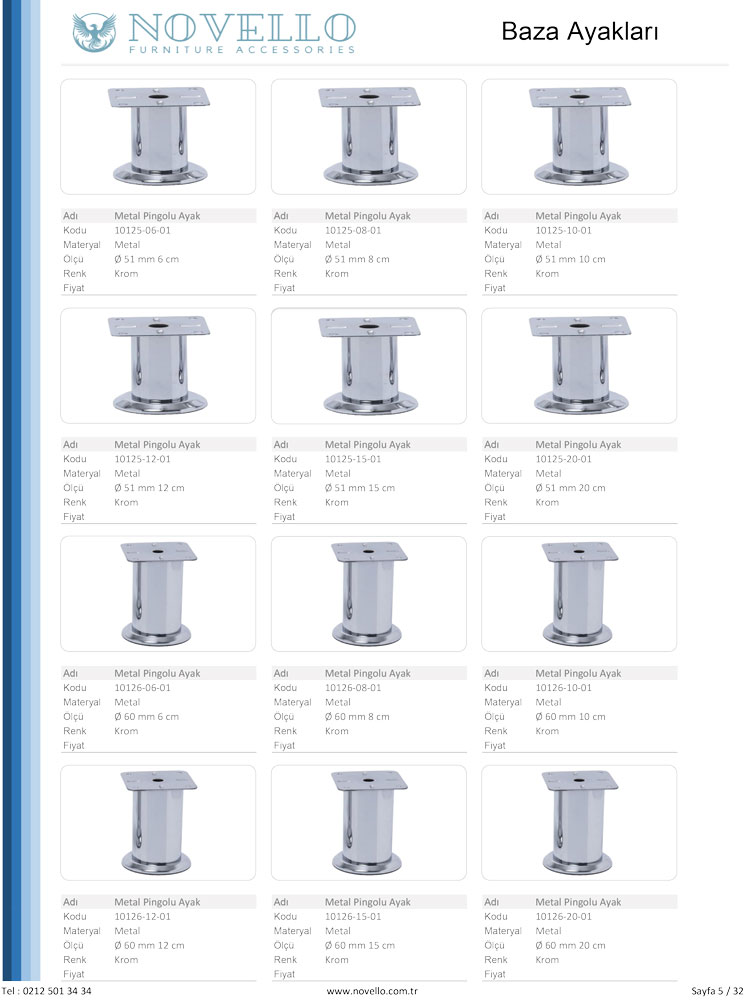Image resolution: width=745 pixels, height=1000 pixels.
Task: Open product image for code 10125-10-01
Action: click(579, 136)
